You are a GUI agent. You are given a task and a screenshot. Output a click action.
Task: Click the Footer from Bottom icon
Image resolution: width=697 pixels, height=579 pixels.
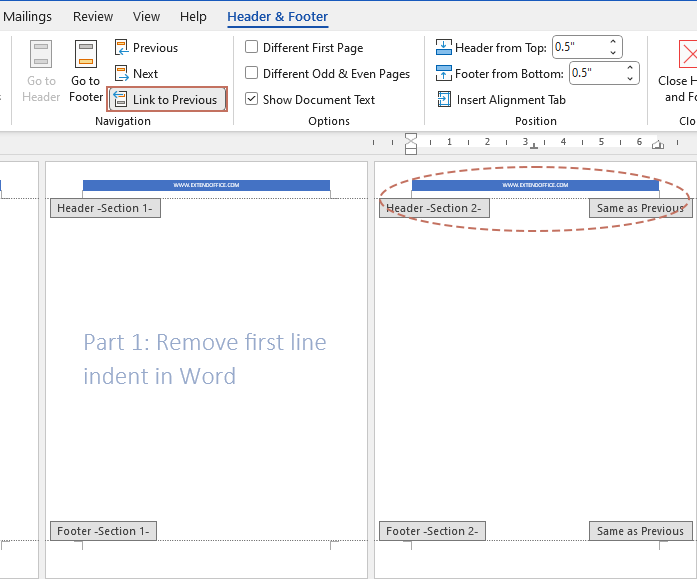444,73
